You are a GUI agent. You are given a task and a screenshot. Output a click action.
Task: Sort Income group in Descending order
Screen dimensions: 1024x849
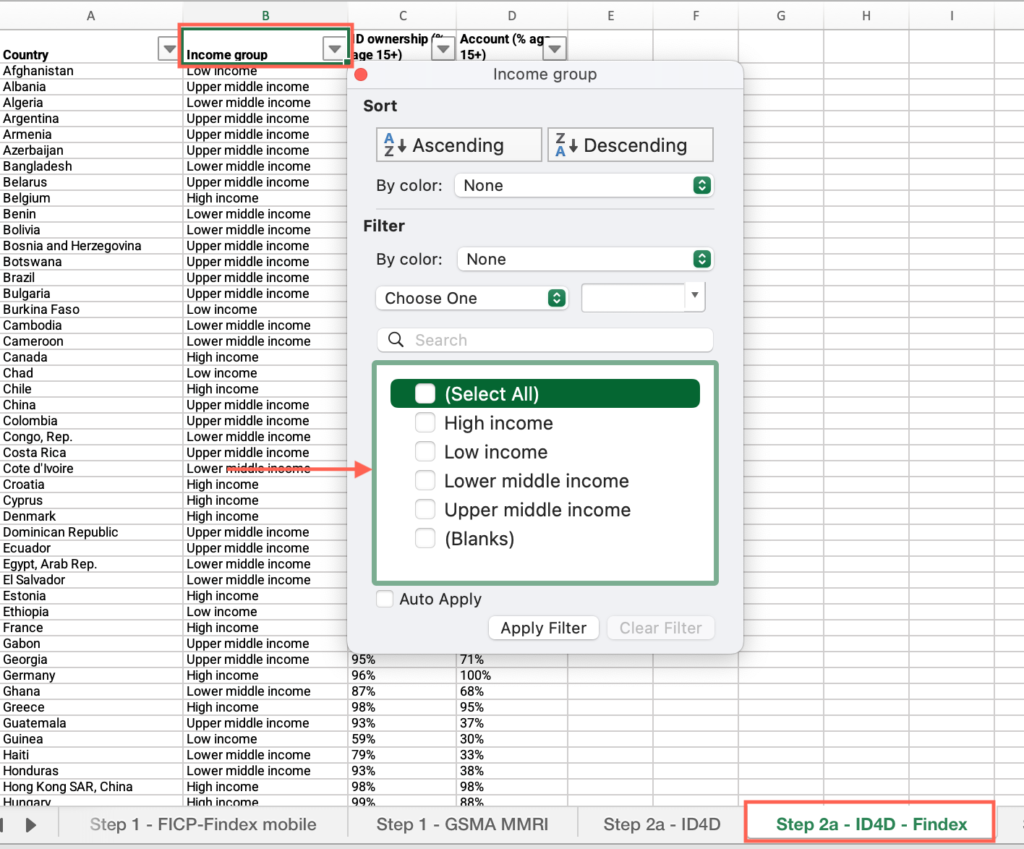(x=630, y=145)
